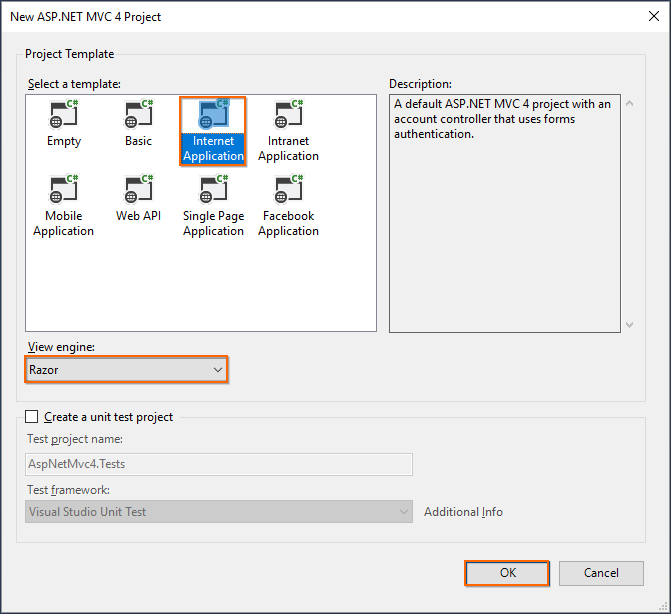Image resolution: width=671 pixels, height=614 pixels.
Task: Click the Cancel button
Action: coord(601,573)
